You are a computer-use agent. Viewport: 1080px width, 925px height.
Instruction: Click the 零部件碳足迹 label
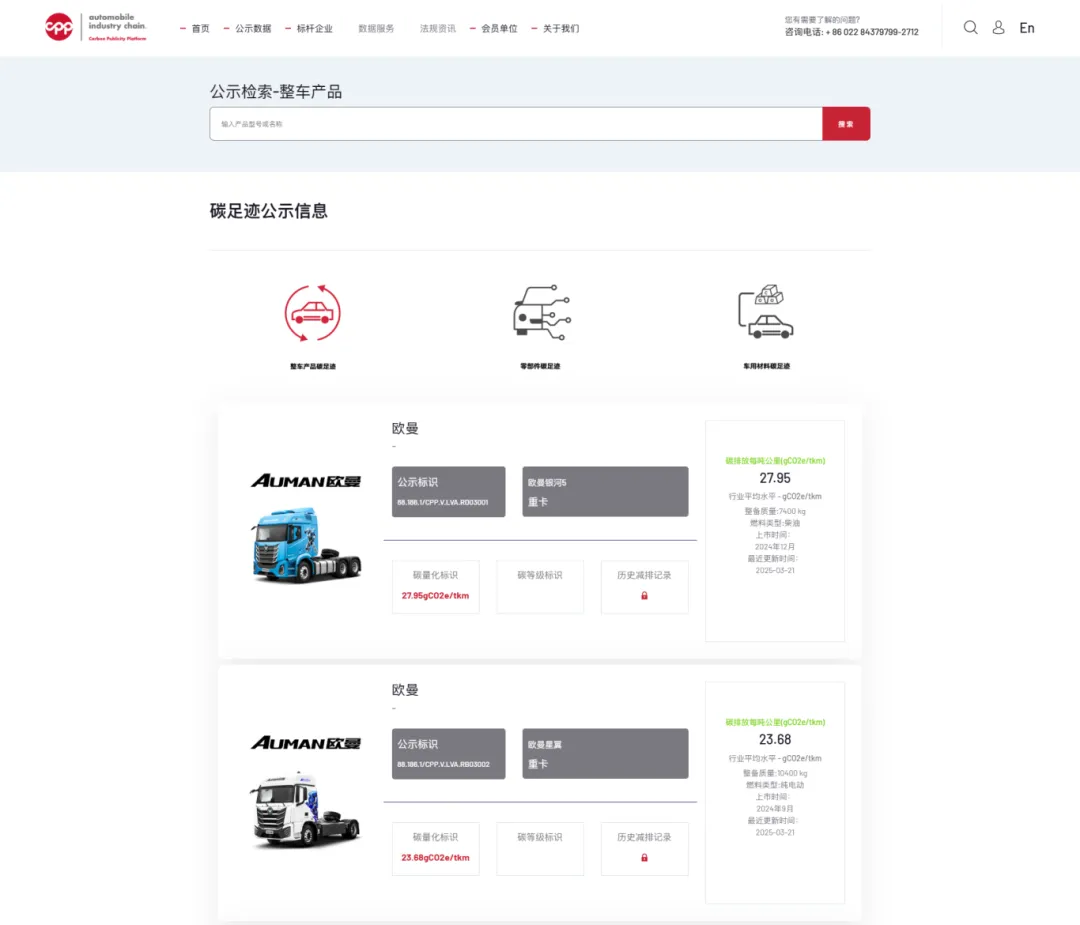point(540,366)
